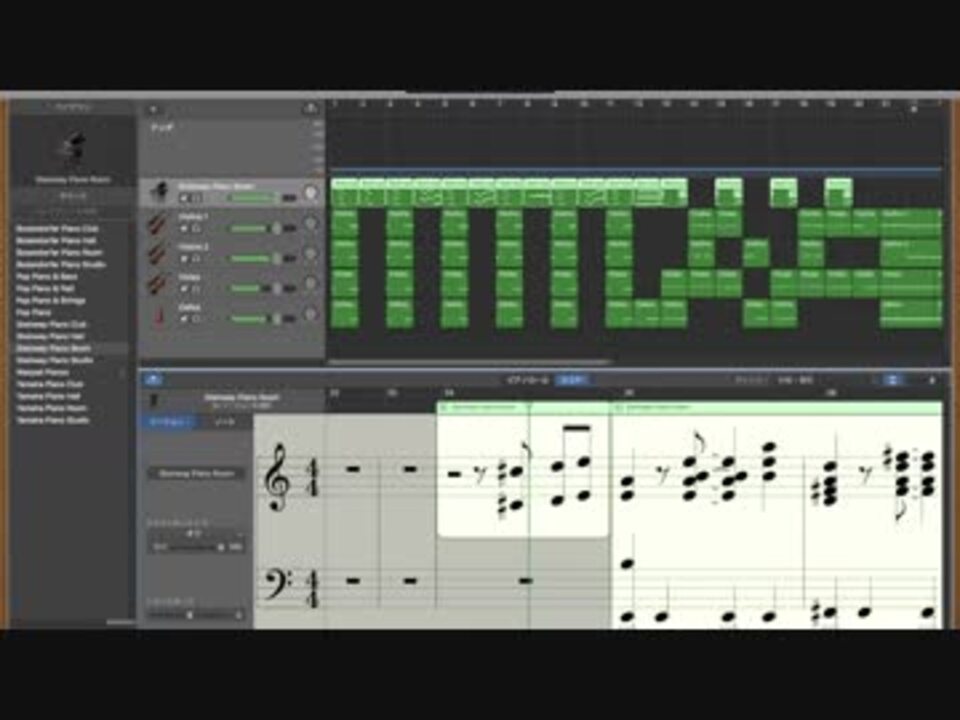Adjust pan knob on Violins 2 track
Viewport: 960px width, 720px height.
click(x=311, y=253)
